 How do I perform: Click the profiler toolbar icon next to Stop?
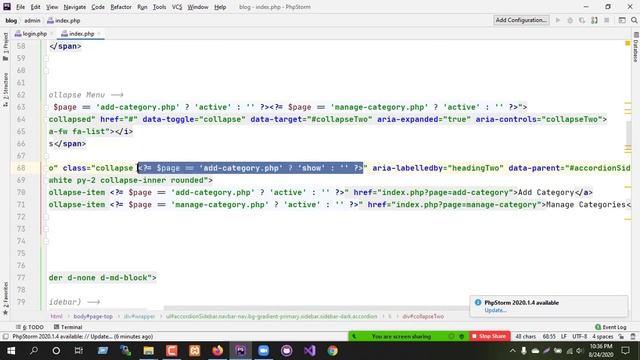(x=594, y=20)
